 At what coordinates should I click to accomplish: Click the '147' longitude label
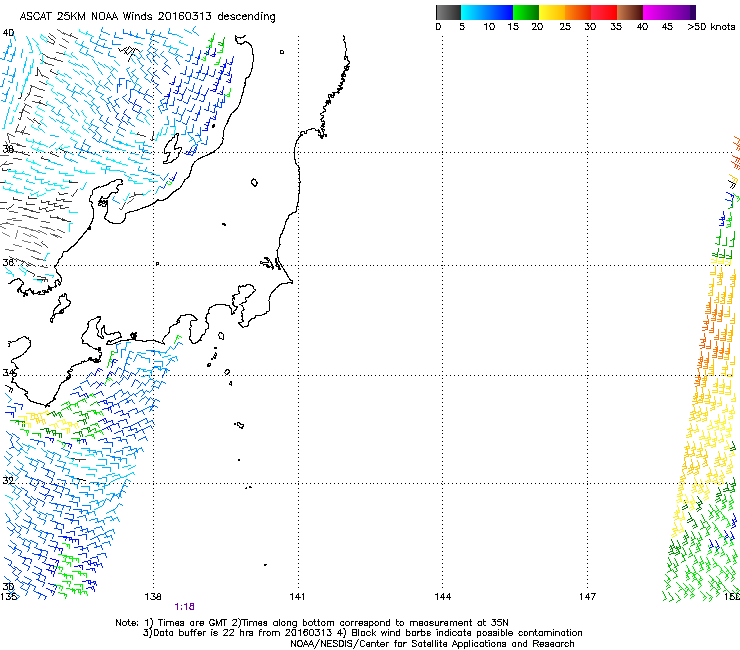coord(588,597)
